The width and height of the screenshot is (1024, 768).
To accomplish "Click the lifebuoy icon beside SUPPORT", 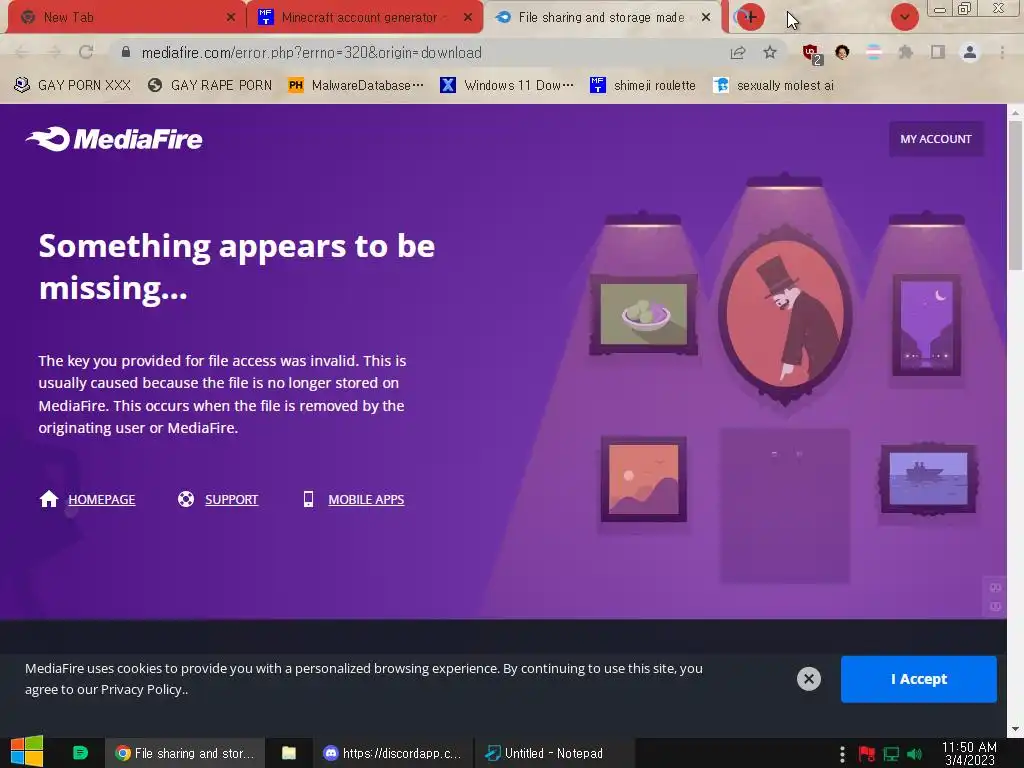I will point(186,499).
